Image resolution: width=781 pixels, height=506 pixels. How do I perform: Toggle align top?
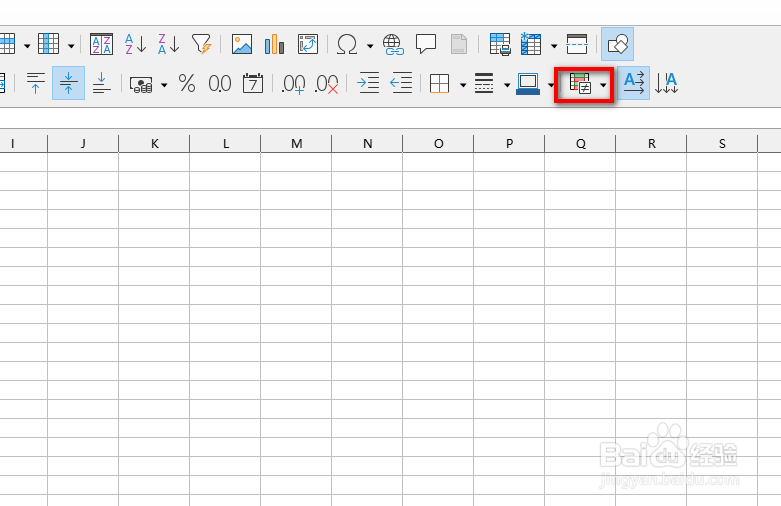pos(35,83)
